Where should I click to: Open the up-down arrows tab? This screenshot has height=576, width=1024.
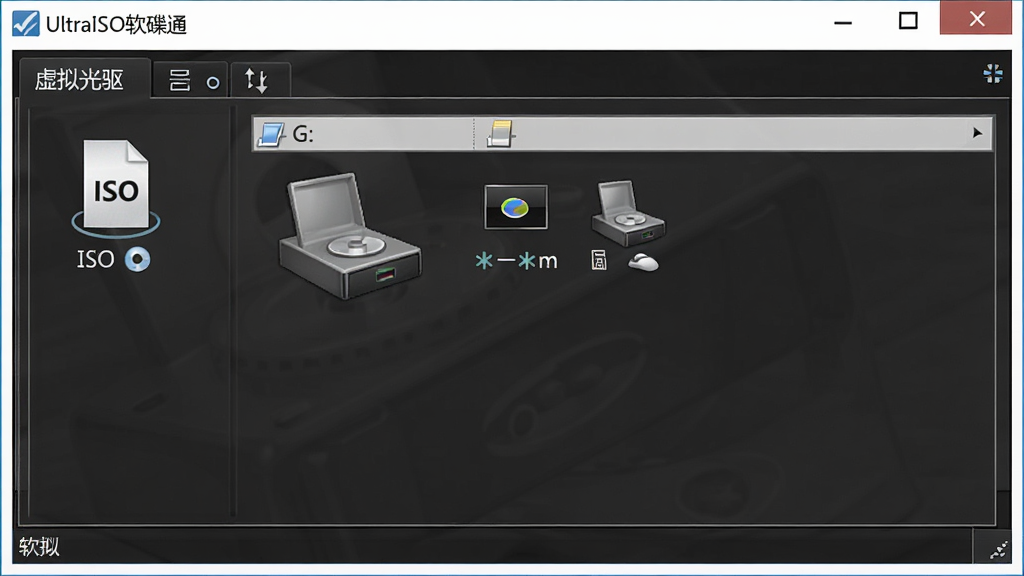[260, 81]
